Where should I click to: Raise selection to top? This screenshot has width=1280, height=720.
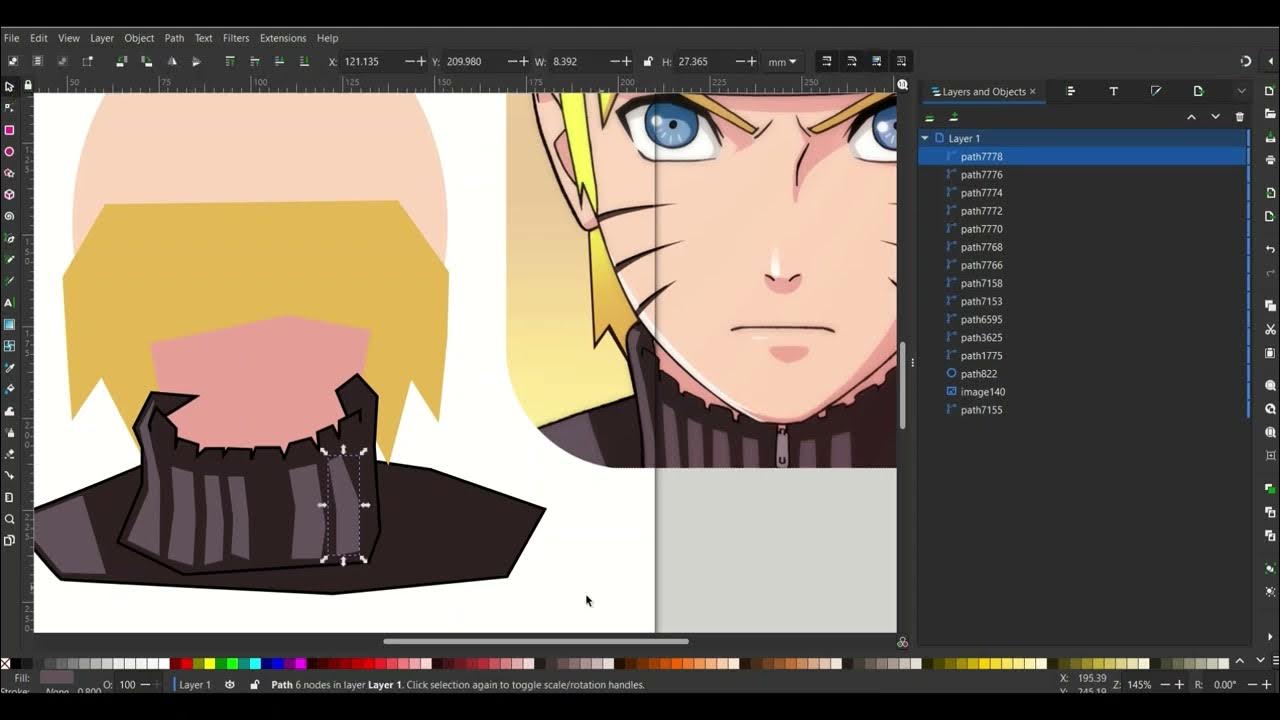(230, 61)
